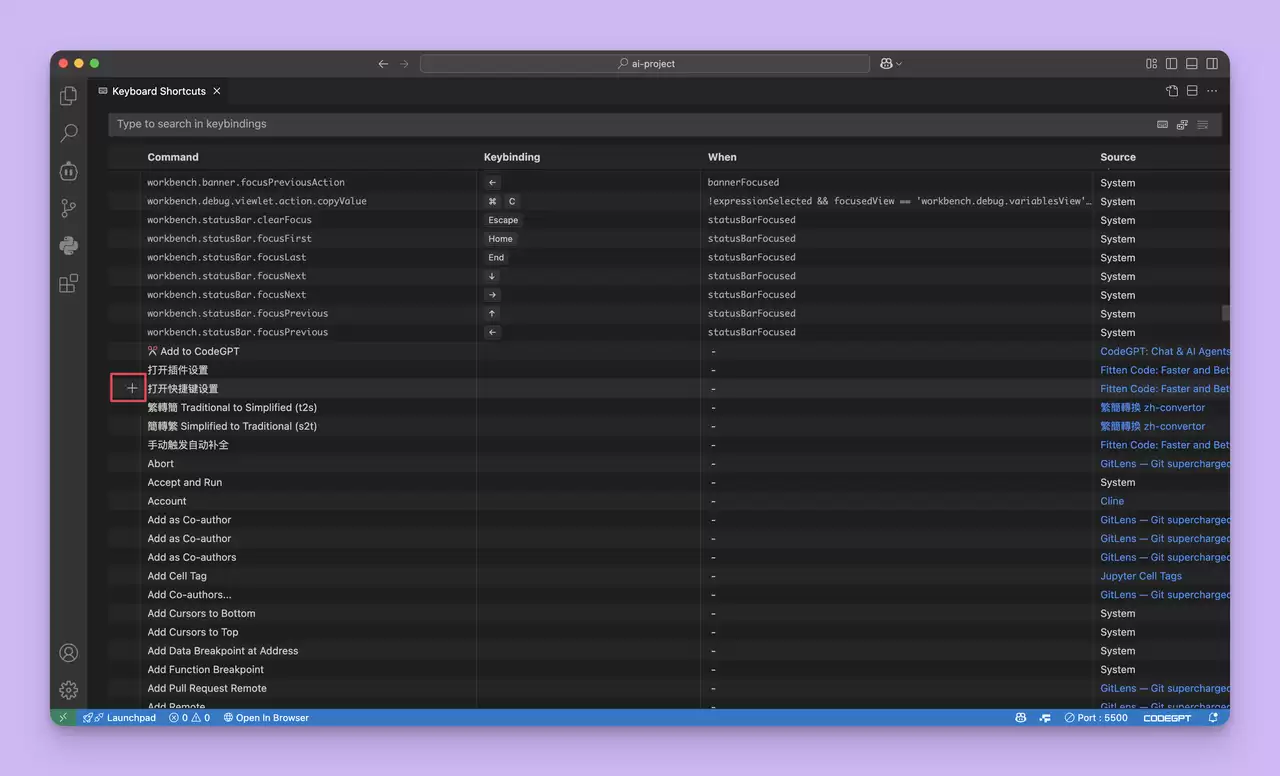The width and height of the screenshot is (1280, 776).
Task: Split the editor with split icon
Action: (1192, 91)
